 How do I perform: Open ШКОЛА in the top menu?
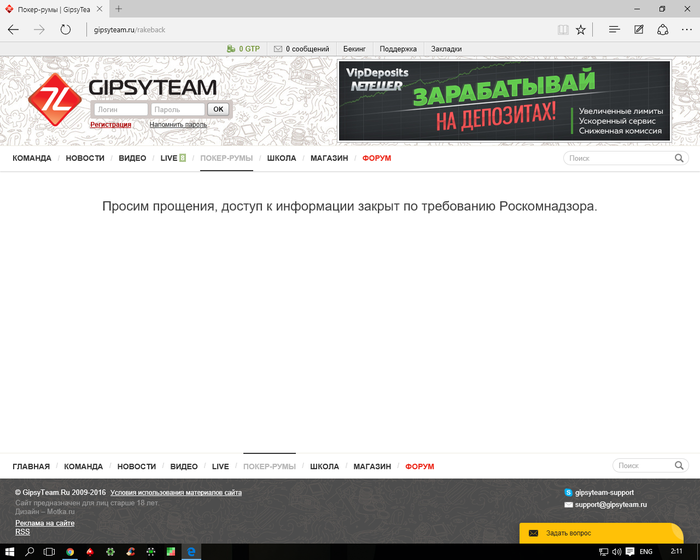point(281,158)
